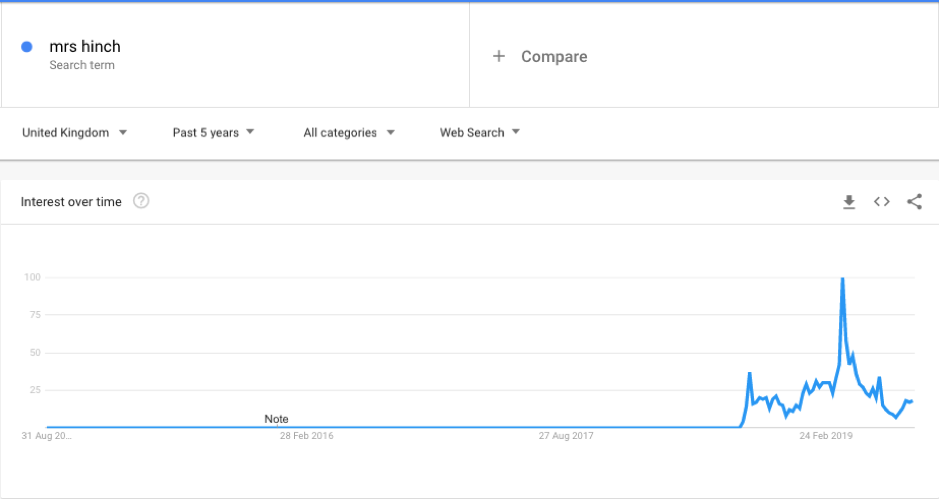Click the Interest over time heading
Image resolution: width=939 pixels, height=499 pixels.
click(x=71, y=202)
